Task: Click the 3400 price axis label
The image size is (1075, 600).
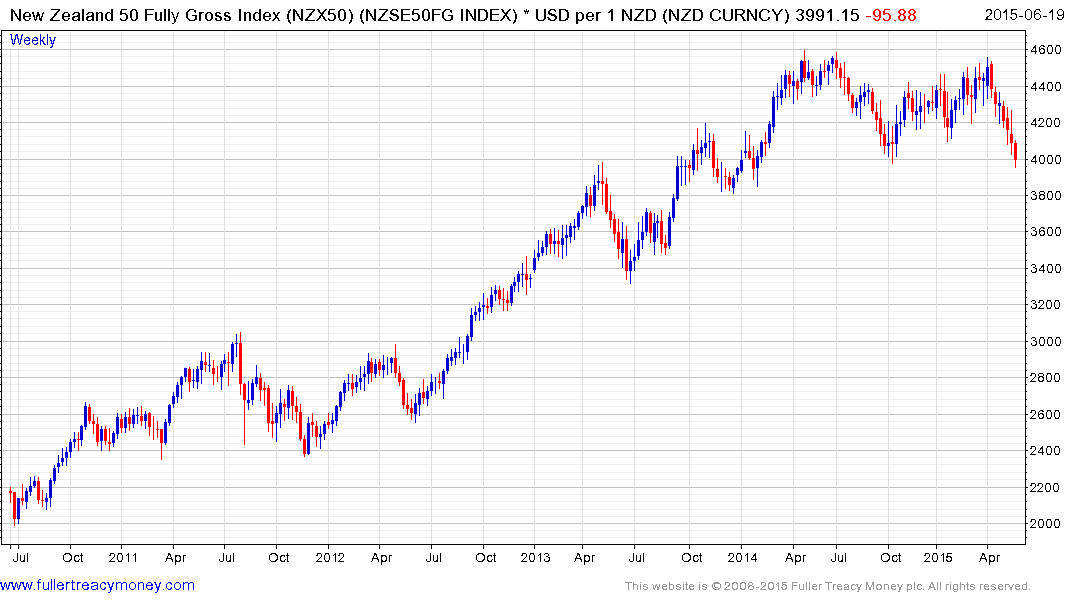Action: click(x=1046, y=268)
